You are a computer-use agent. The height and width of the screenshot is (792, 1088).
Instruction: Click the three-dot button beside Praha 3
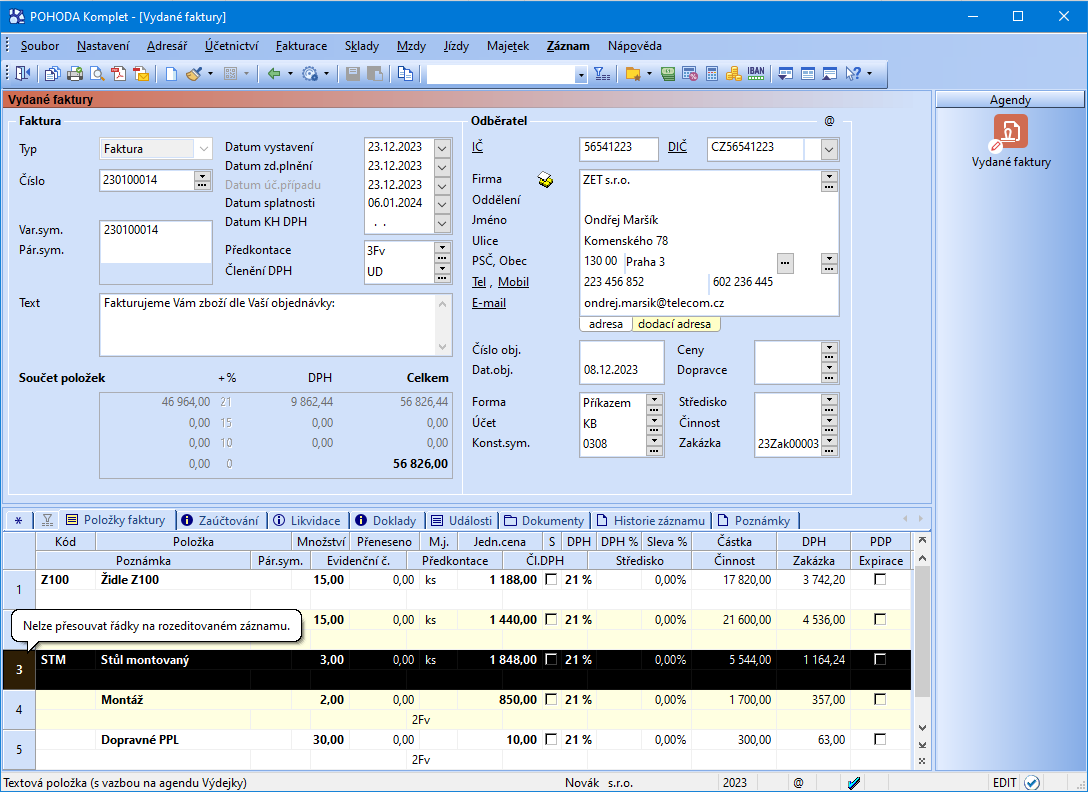[785, 263]
